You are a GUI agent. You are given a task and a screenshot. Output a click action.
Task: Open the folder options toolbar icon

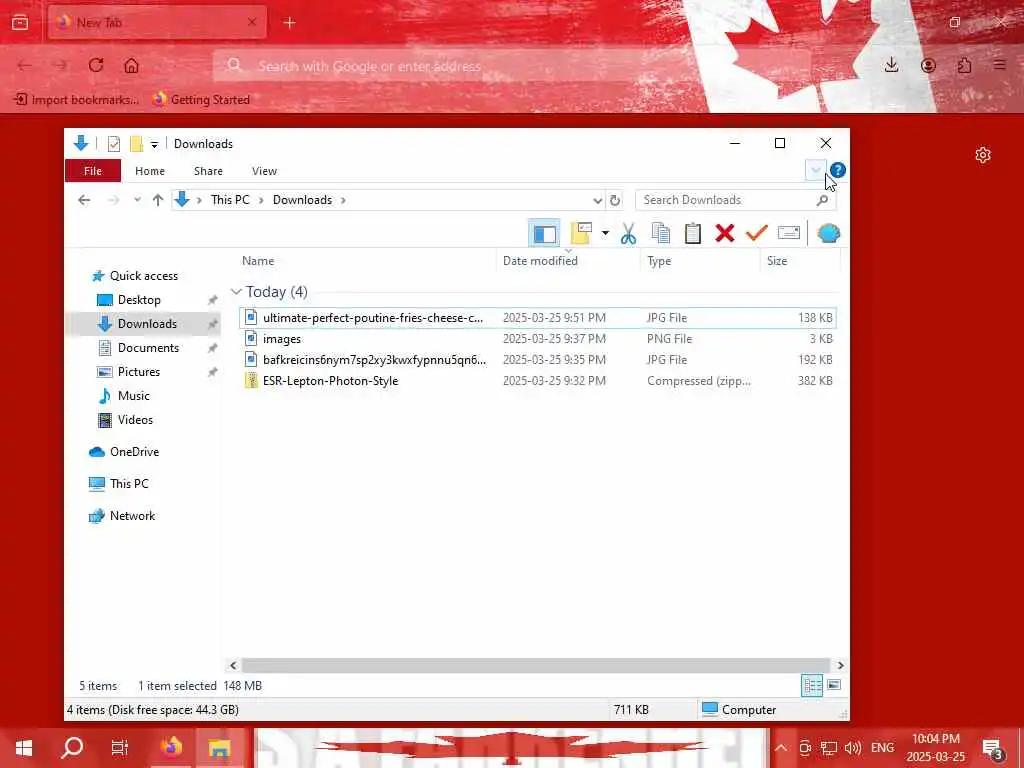[x=581, y=233]
